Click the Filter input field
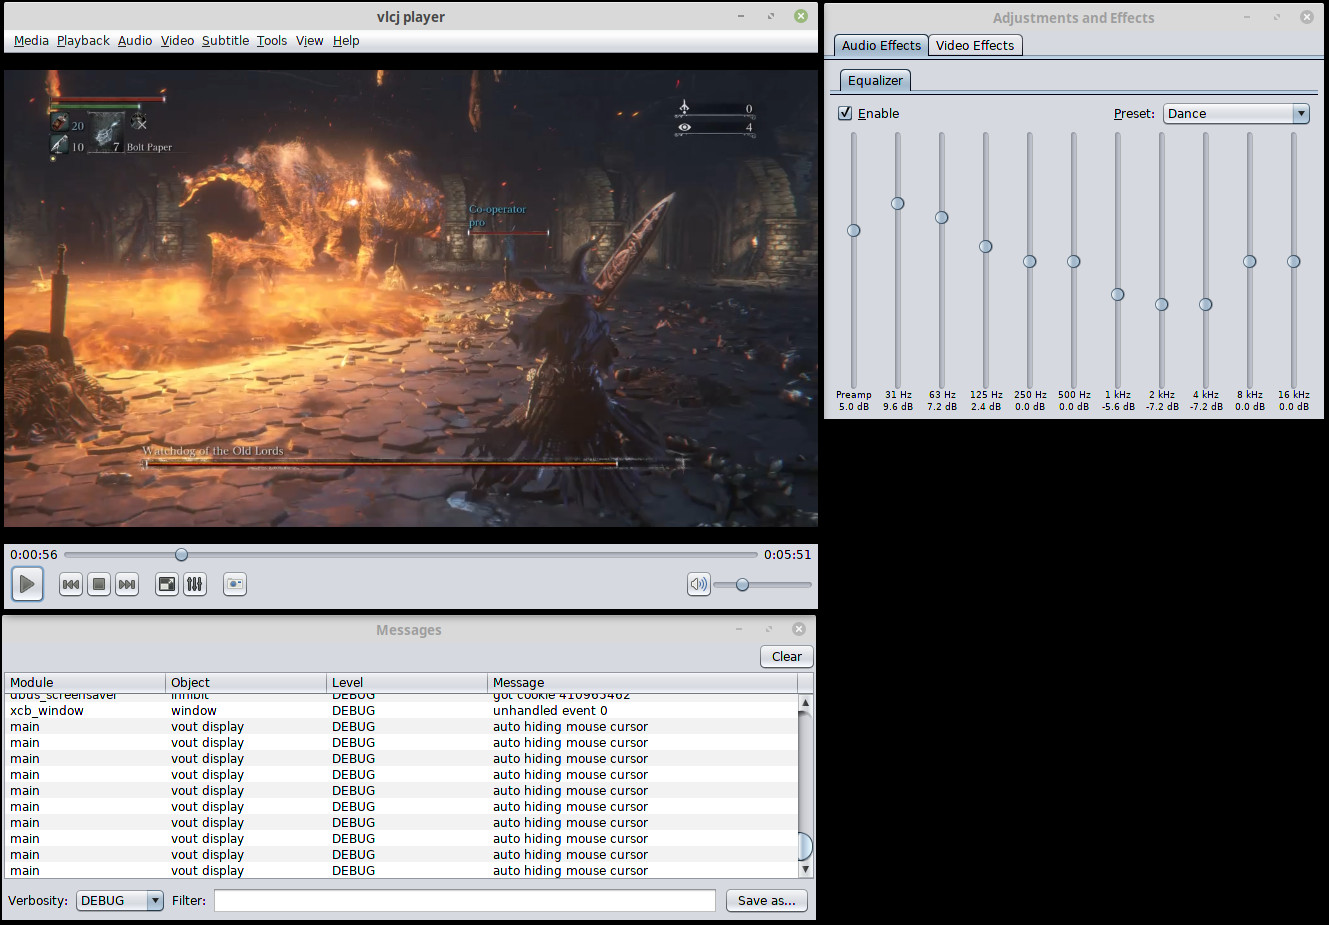This screenshot has width=1329, height=925. (465, 900)
